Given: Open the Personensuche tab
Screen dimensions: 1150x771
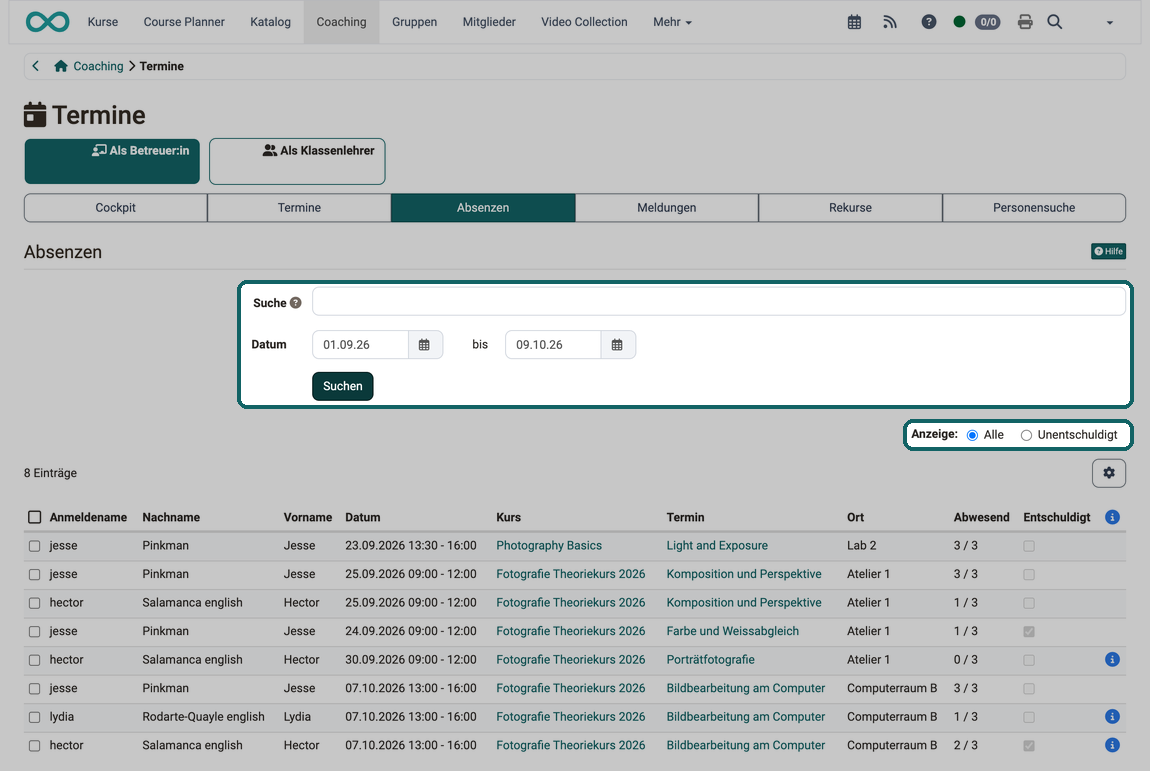Looking at the screenshot, I should coord(1034,208).
